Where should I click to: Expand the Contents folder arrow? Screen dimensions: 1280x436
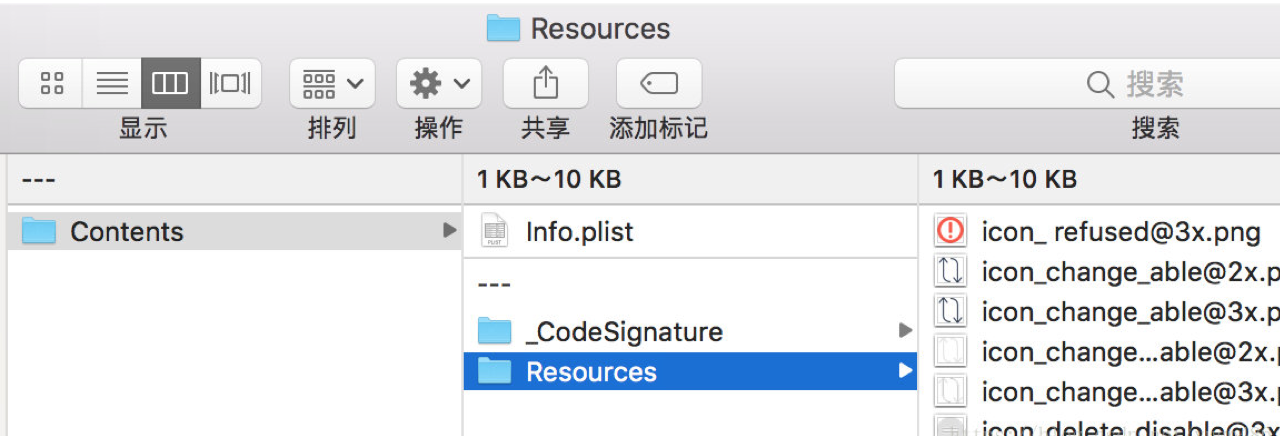(x=449, y=231)
